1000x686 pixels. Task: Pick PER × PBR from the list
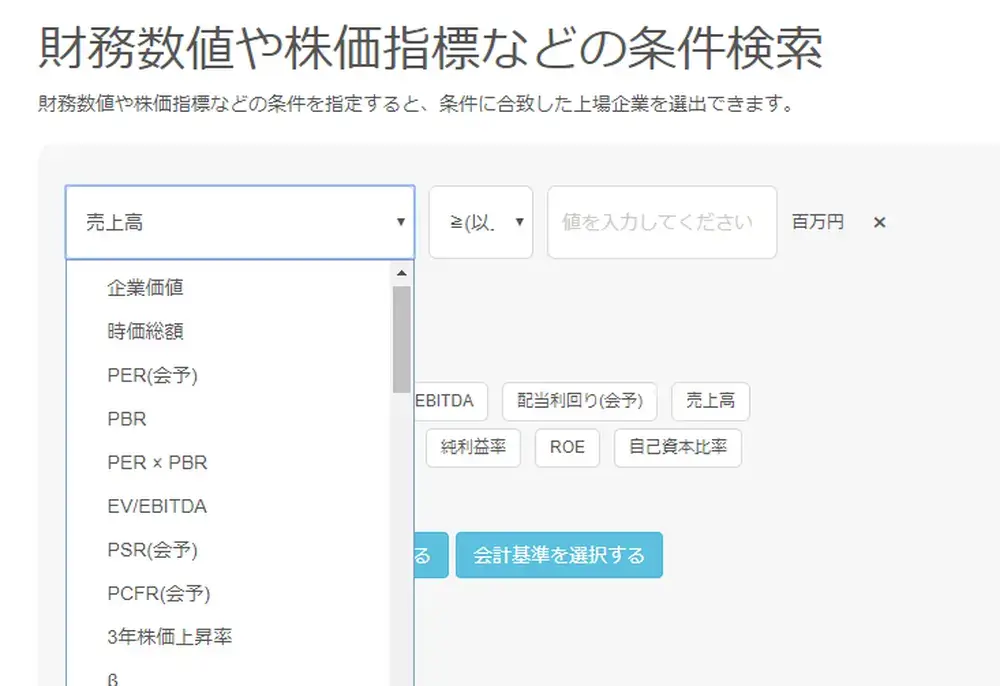228,462
